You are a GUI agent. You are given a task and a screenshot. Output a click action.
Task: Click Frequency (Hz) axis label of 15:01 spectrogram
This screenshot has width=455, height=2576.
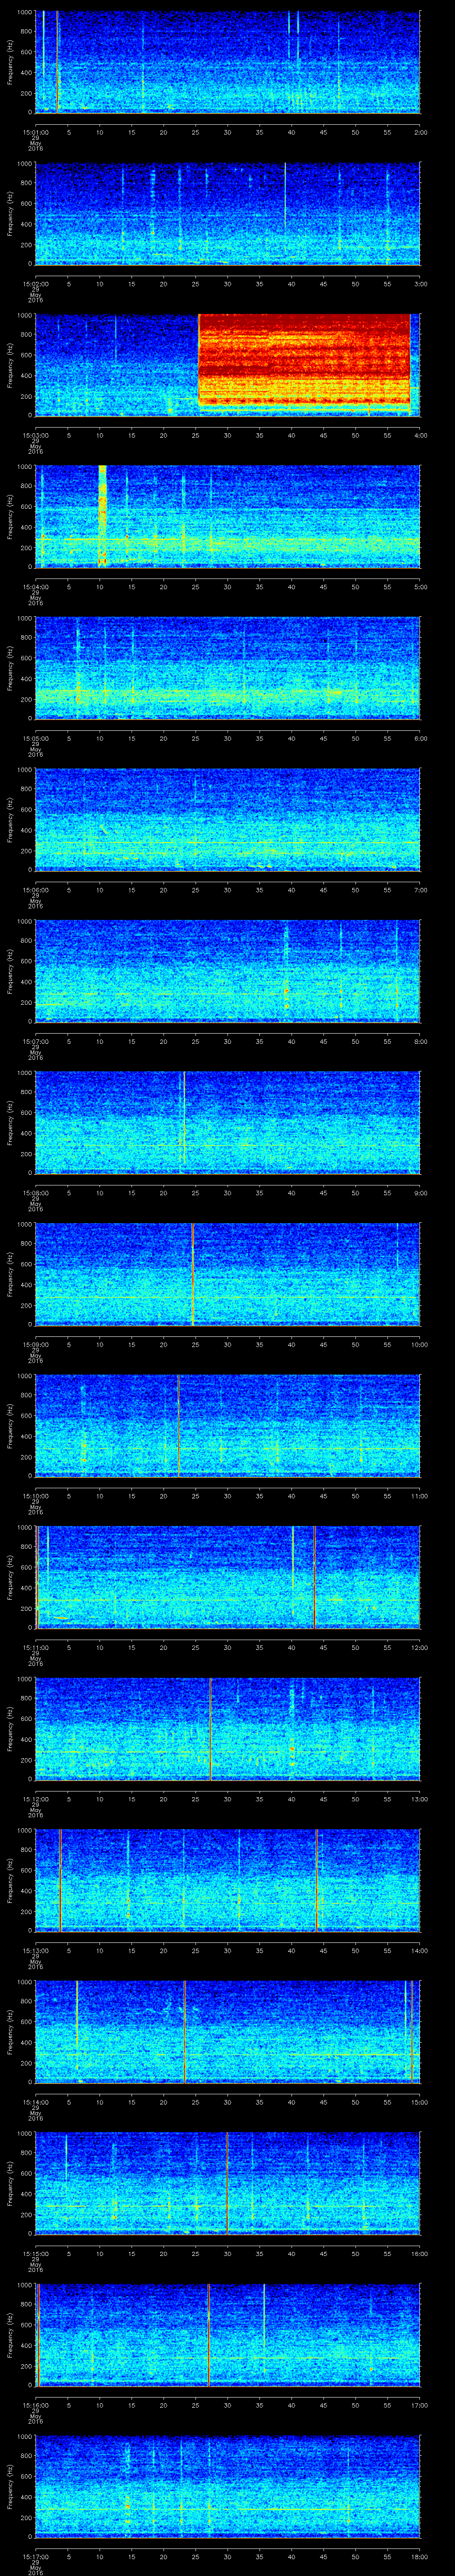(10, 62)
